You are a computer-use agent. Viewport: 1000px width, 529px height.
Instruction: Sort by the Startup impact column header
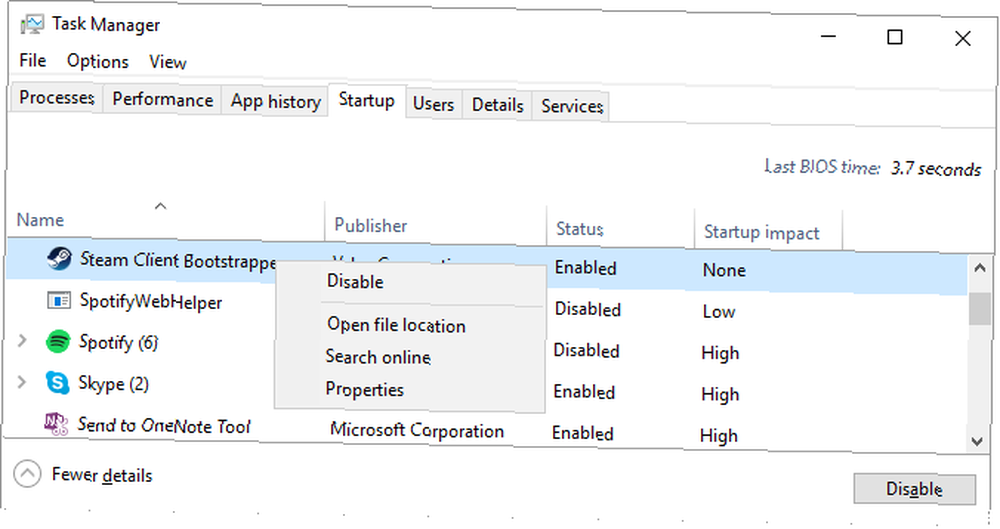(761, 232)
